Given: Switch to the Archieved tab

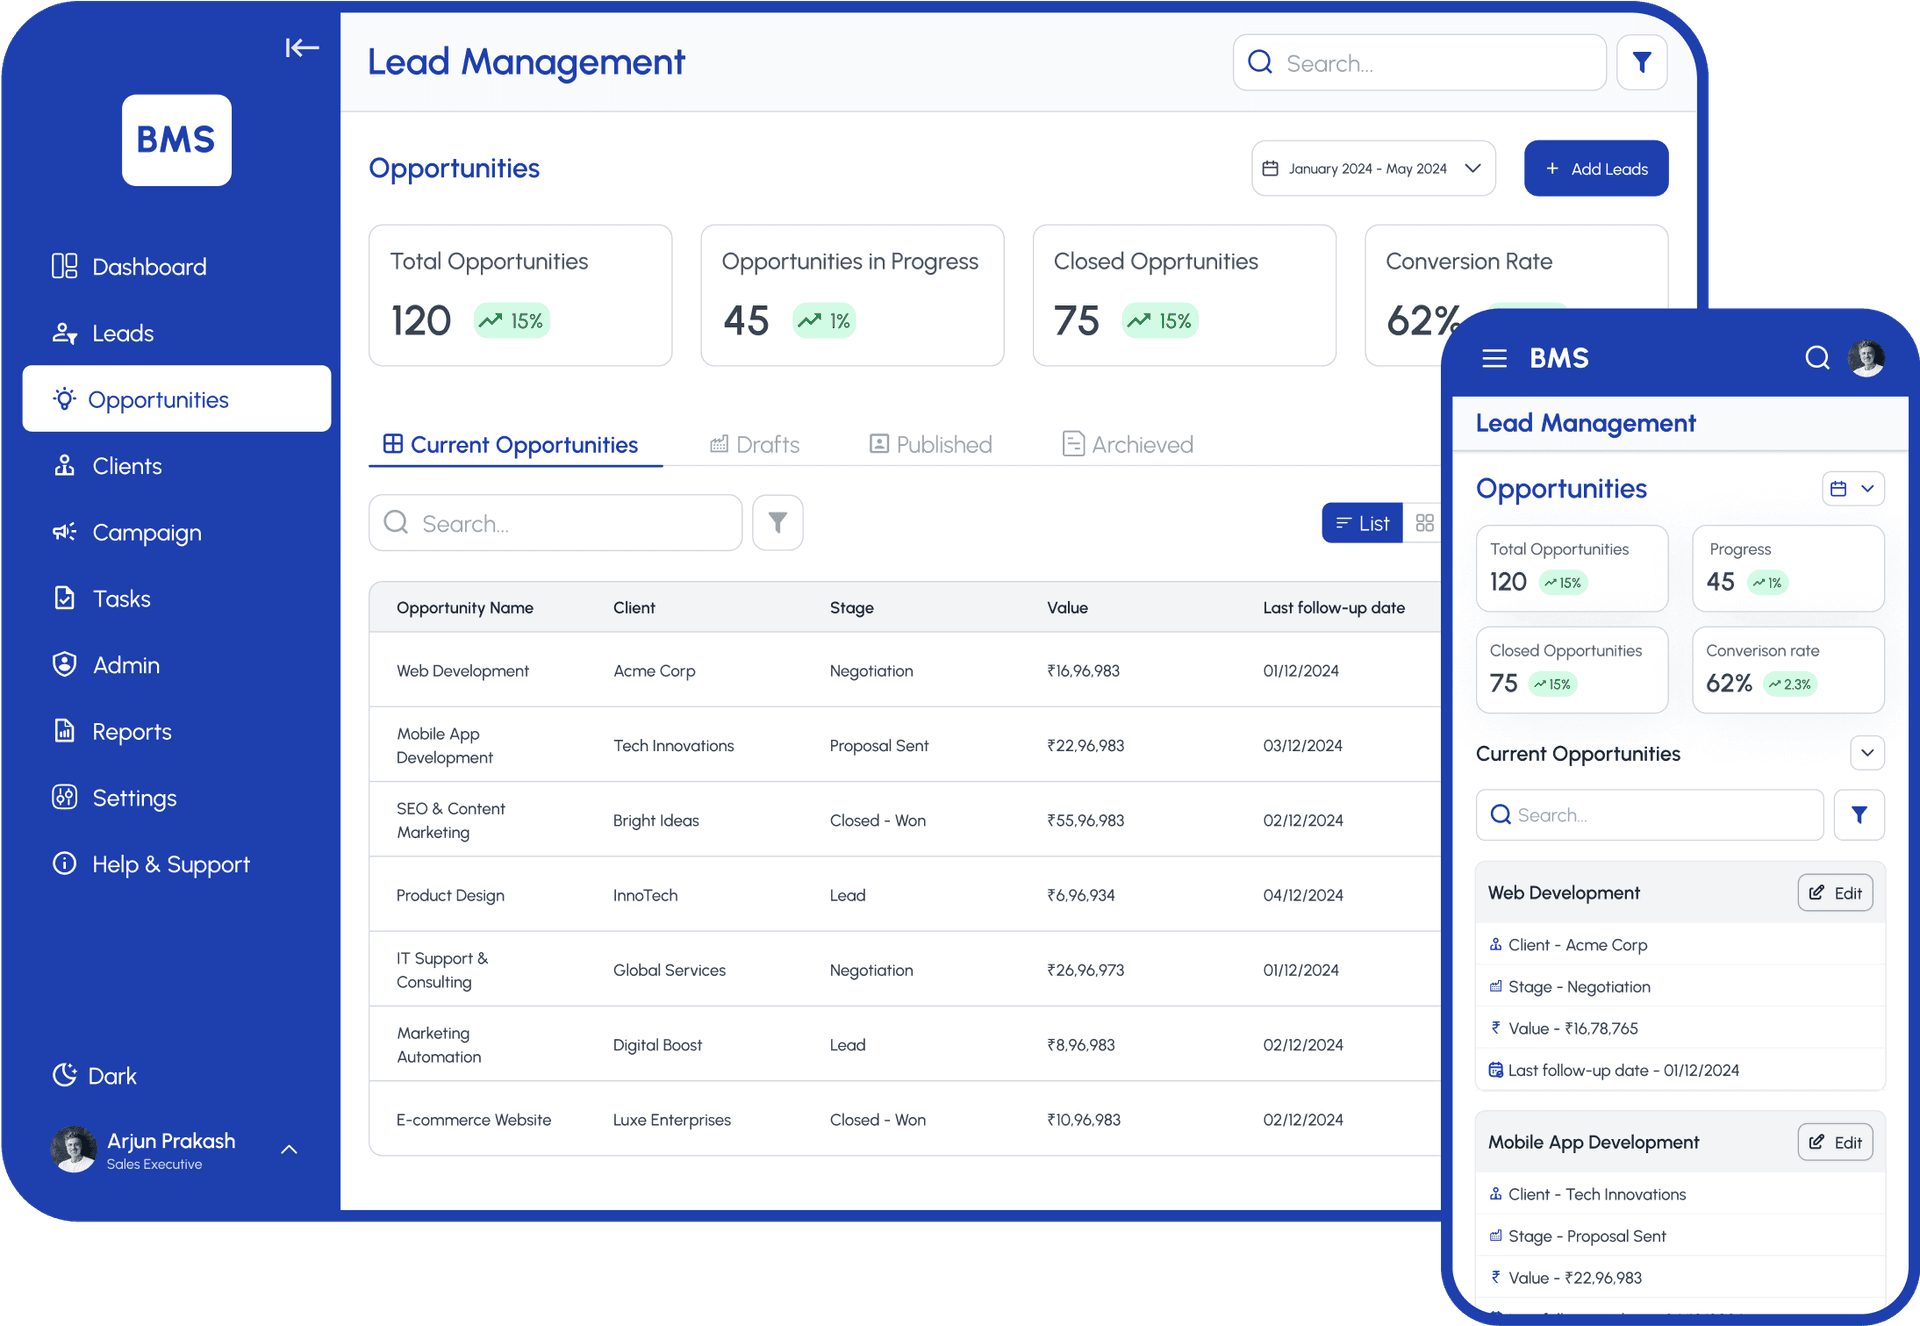Looking at the screenshot, I should [1127, 445].
